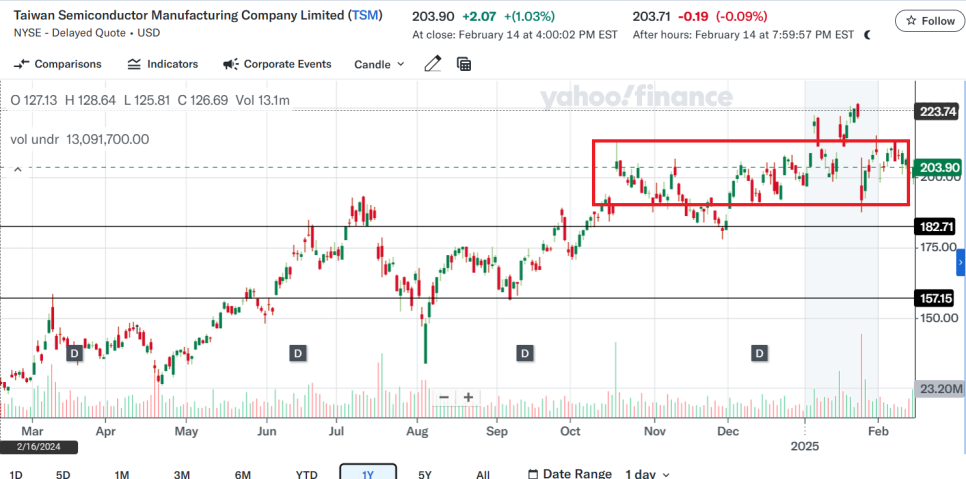The height and width of the screenshot is (479, 966).
Task: Click the Comparisons arrows icon
Action: click(x=22, y=64)
